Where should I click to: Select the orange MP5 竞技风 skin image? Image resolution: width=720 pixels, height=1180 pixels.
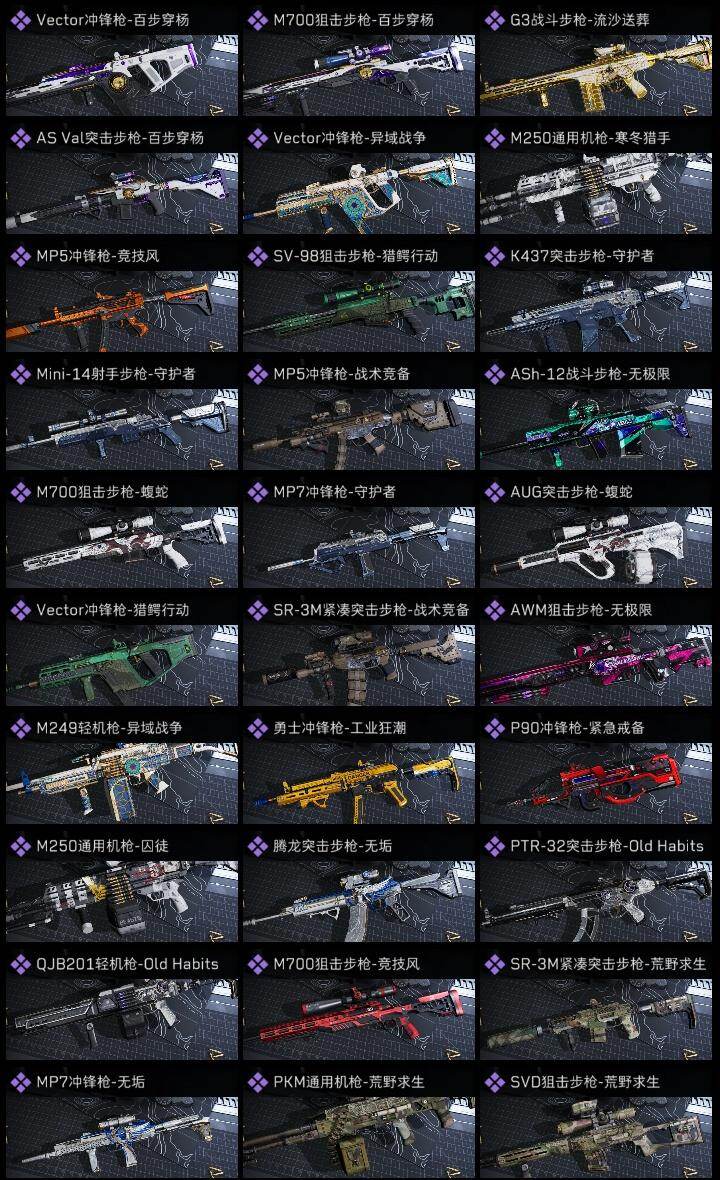tap(122, 311)
